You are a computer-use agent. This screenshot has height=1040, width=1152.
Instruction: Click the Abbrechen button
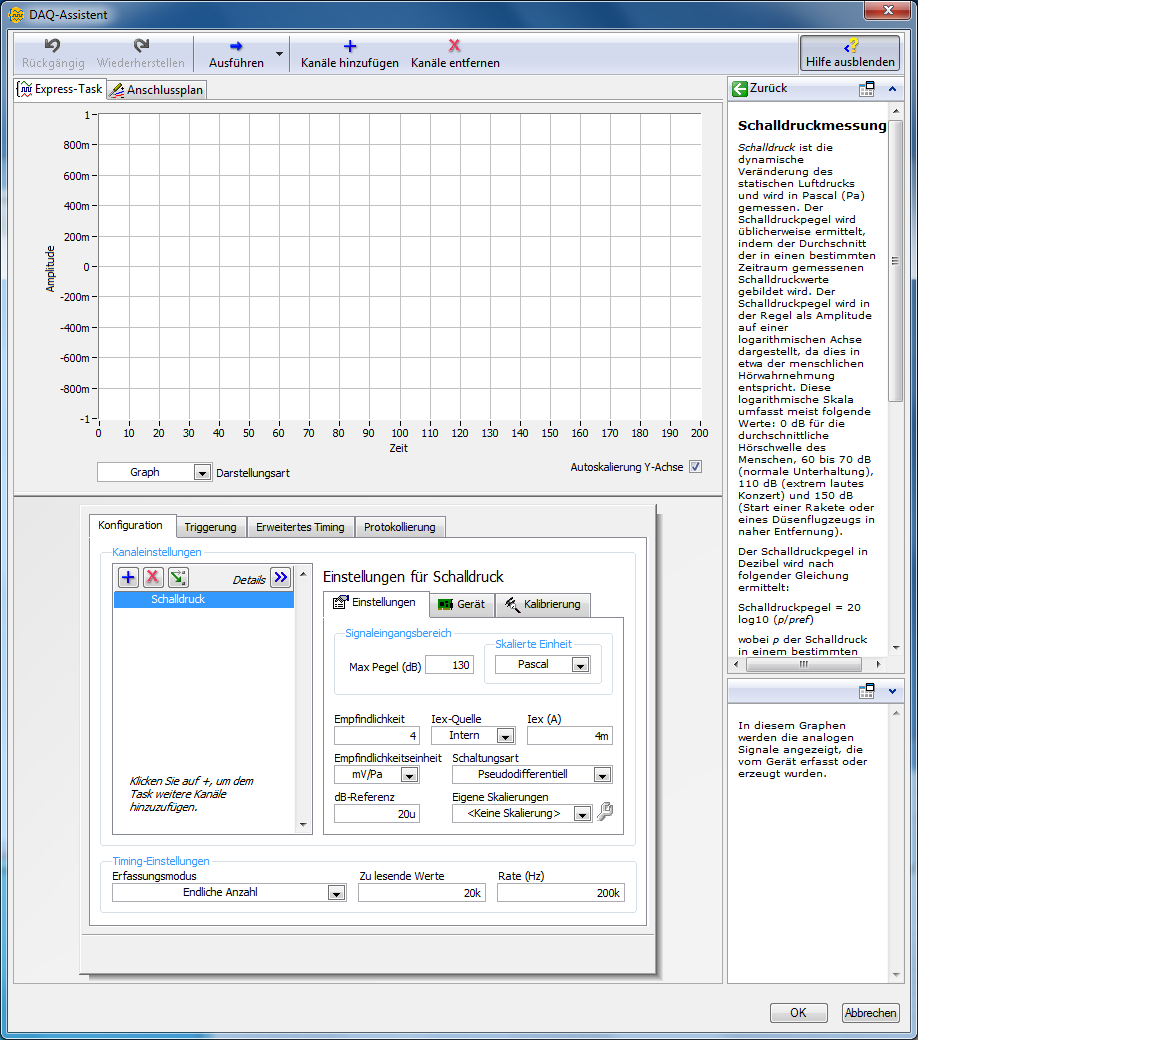click(x=870, y=1013)
